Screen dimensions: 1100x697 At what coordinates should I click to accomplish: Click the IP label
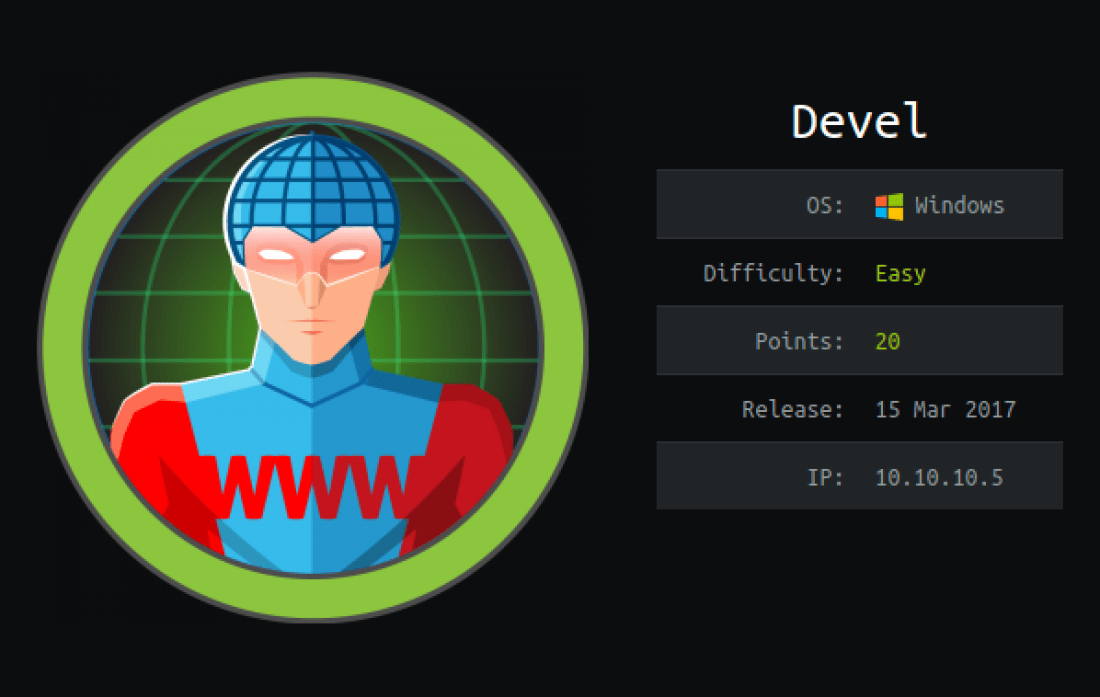point(825,478)
